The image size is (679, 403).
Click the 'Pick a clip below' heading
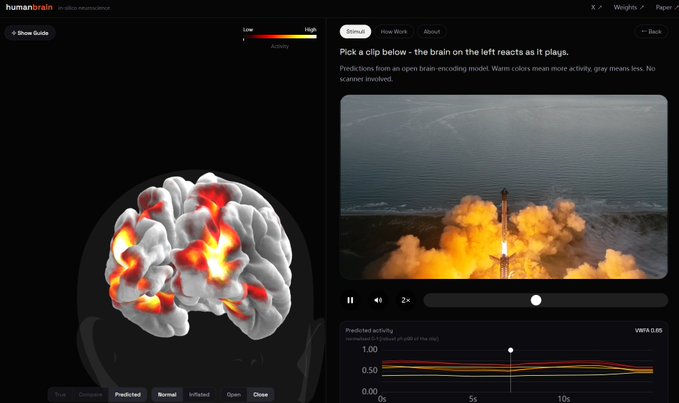[454, 52]
